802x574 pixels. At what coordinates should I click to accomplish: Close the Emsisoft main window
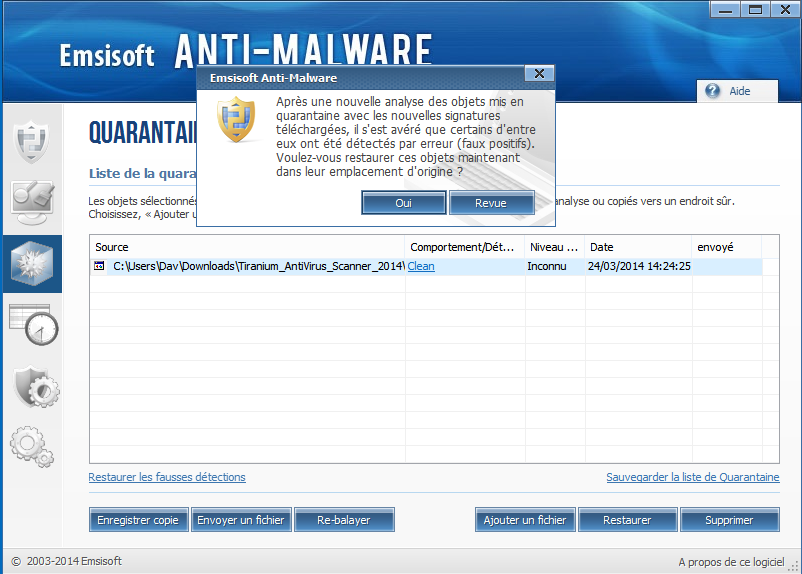click(785, 10)
